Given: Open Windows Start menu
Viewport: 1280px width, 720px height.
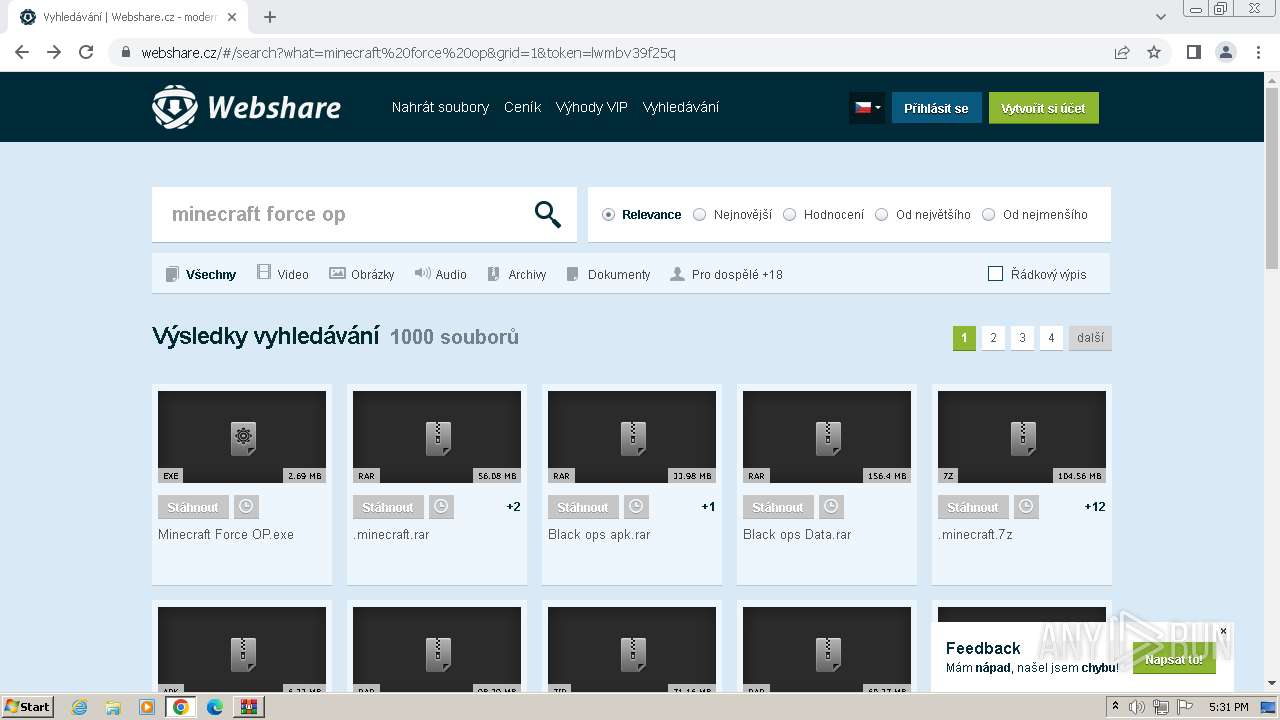Looking at the screenshot, I should click(x=28, y=707).
